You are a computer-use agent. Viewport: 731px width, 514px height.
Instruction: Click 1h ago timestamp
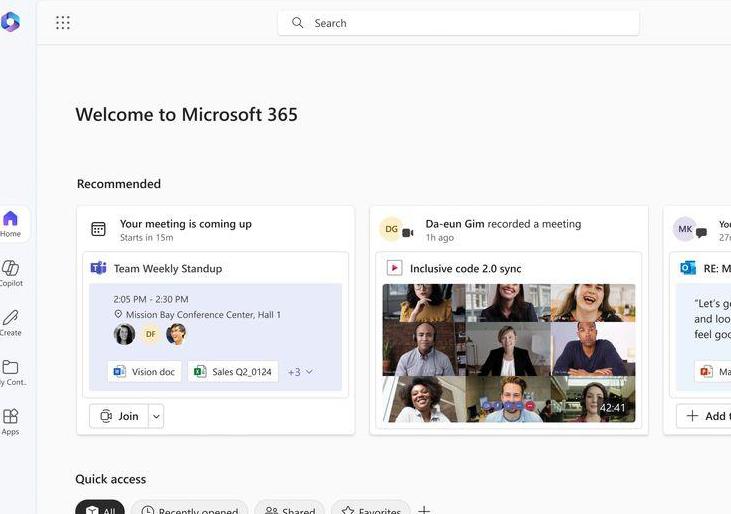tap(440, 238)
